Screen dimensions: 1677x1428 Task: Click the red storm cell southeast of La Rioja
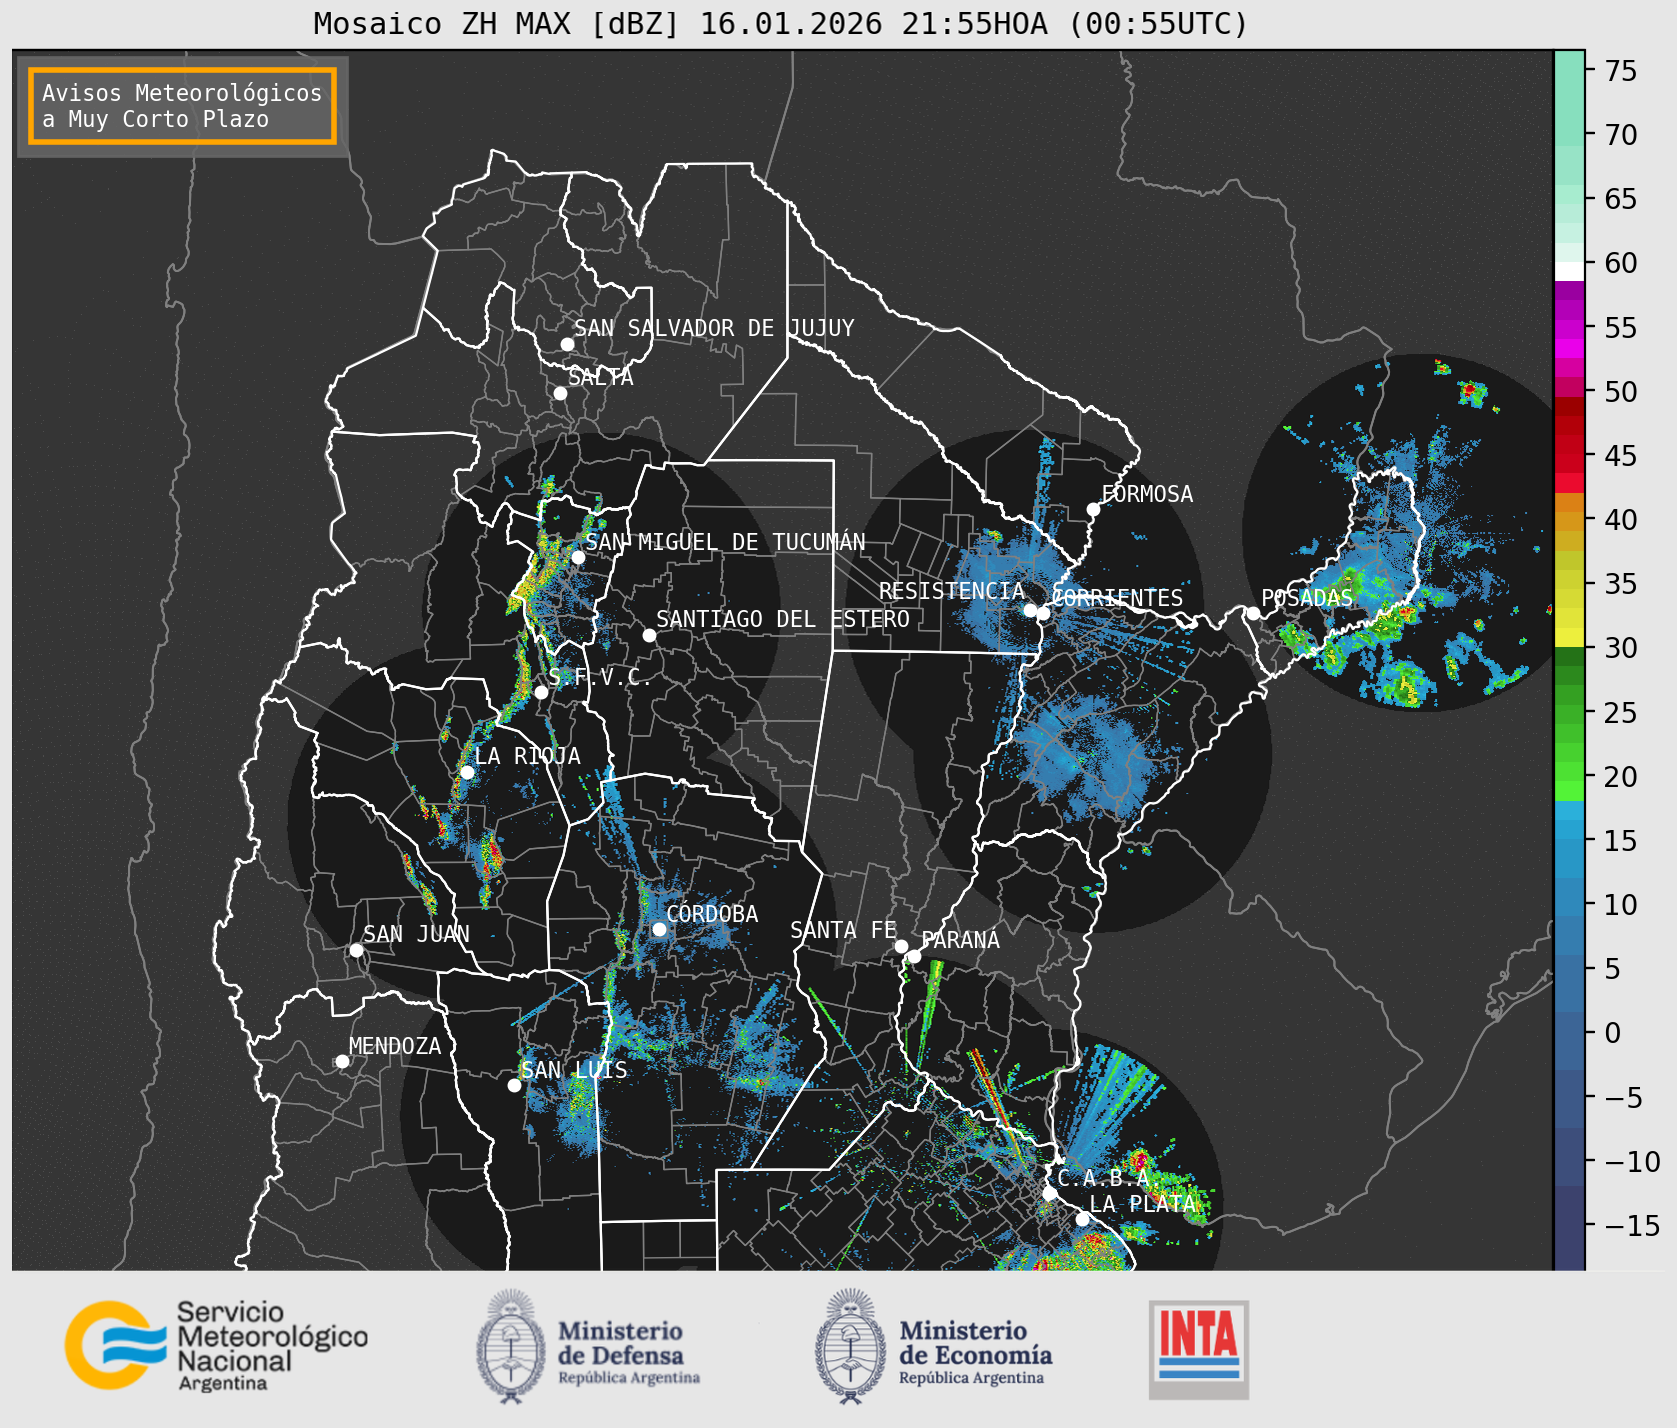[x=490, y=856]
